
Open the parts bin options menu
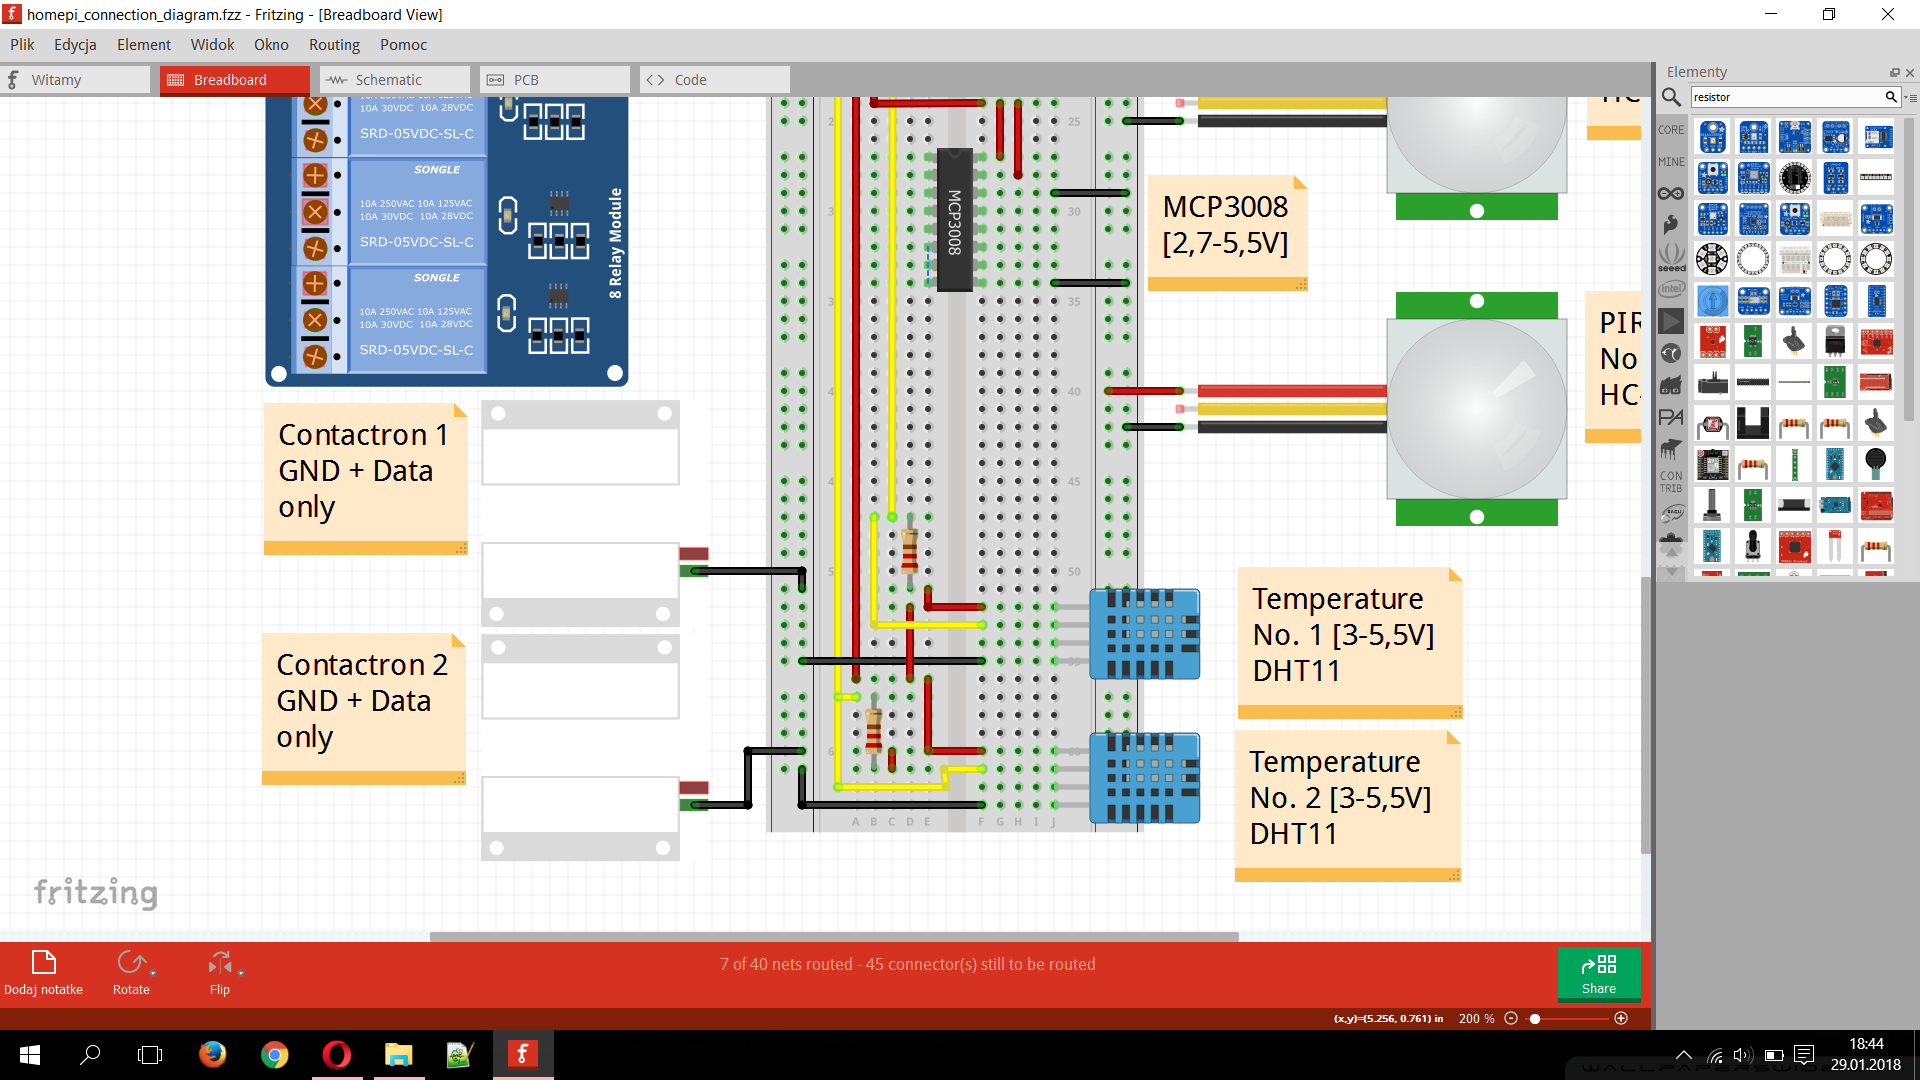click(x=1911, y=98)
